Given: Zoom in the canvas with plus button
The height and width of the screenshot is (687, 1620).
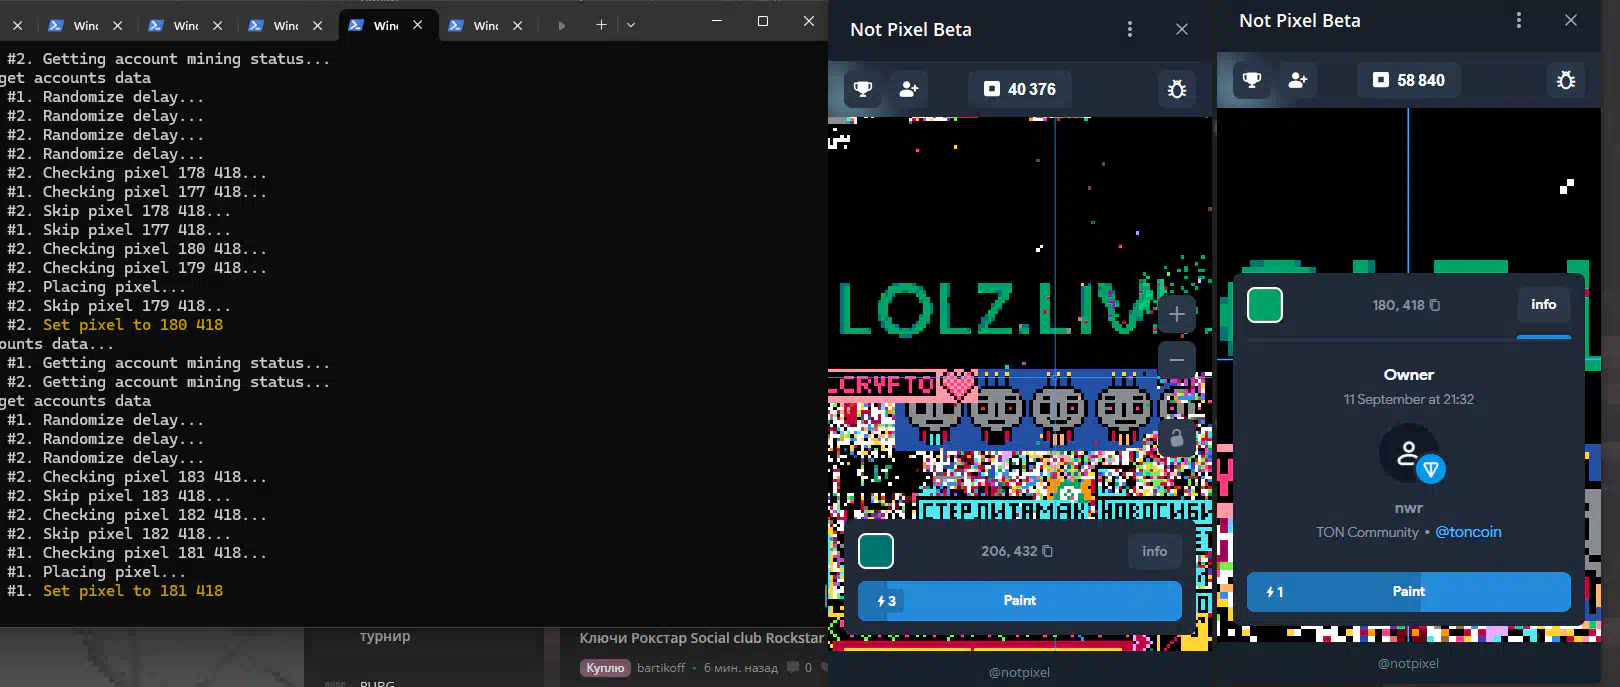Looking at the screenshot, I should point(1177,315).
